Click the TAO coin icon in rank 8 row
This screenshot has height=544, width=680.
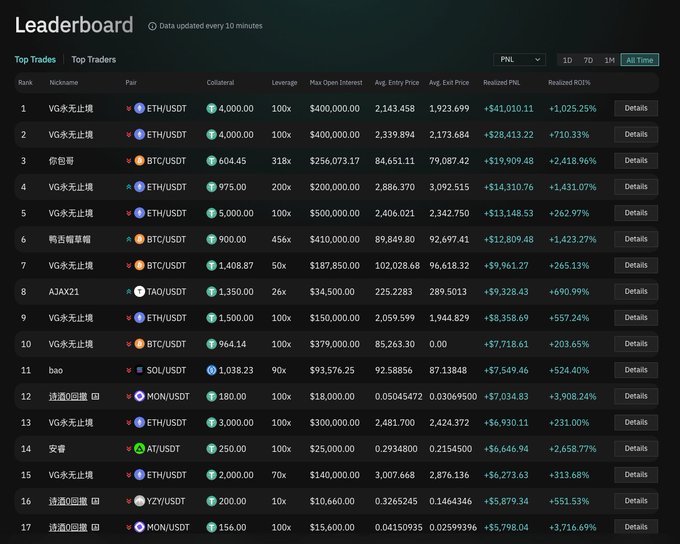point(140,292)
